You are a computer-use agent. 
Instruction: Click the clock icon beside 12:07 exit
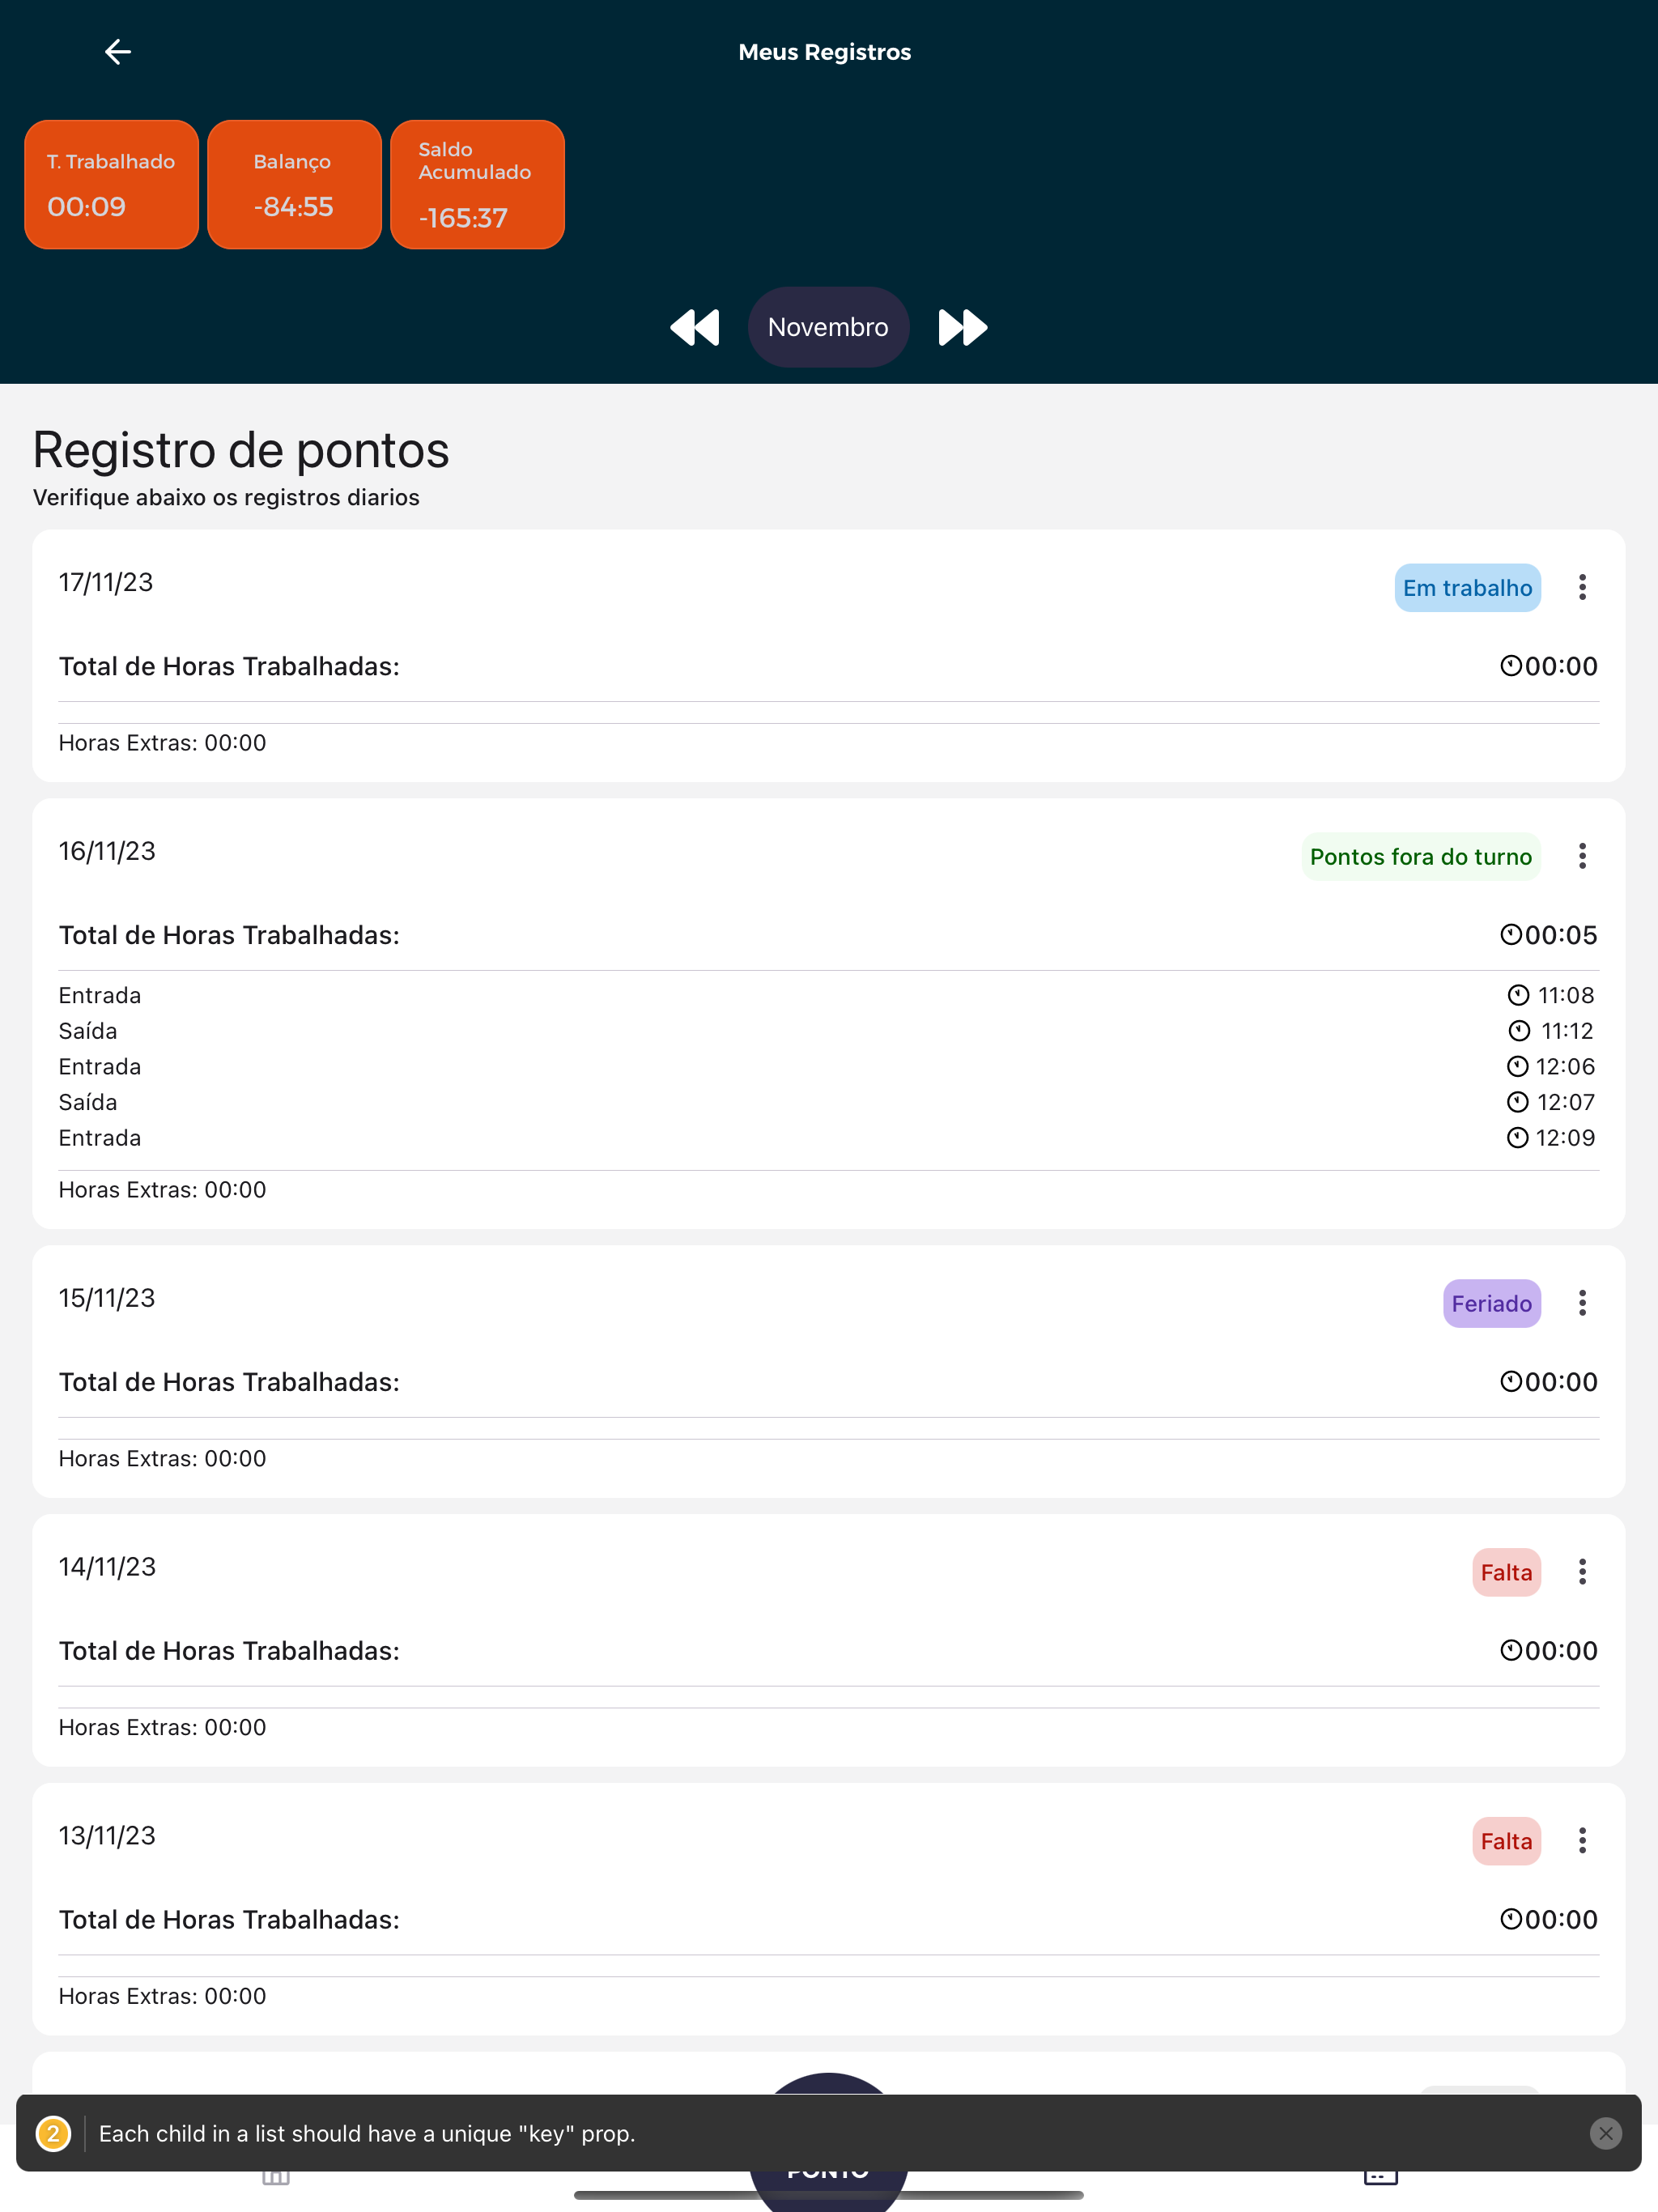point(1518,1102)
